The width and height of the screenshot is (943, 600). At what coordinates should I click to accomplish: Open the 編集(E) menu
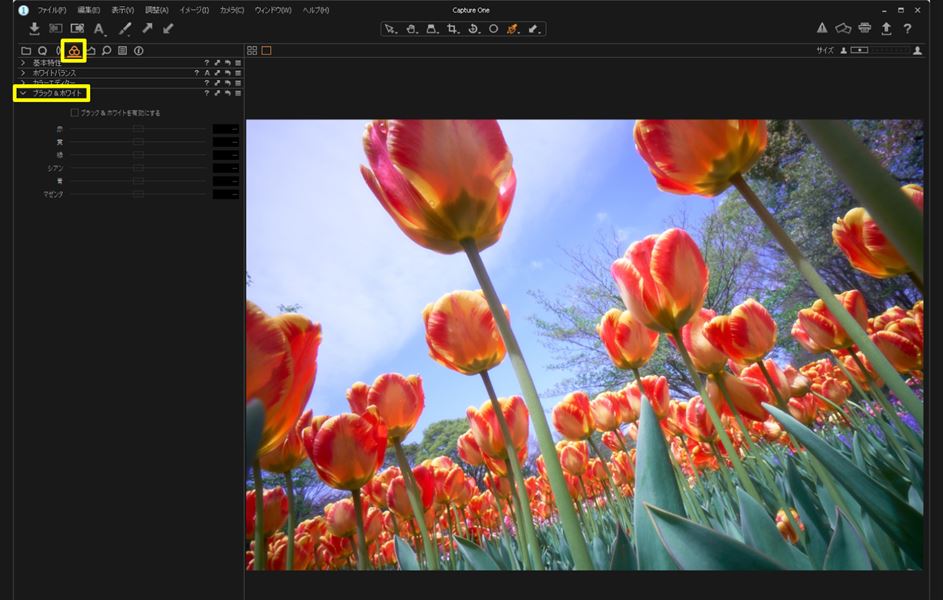tap(88, 10)
